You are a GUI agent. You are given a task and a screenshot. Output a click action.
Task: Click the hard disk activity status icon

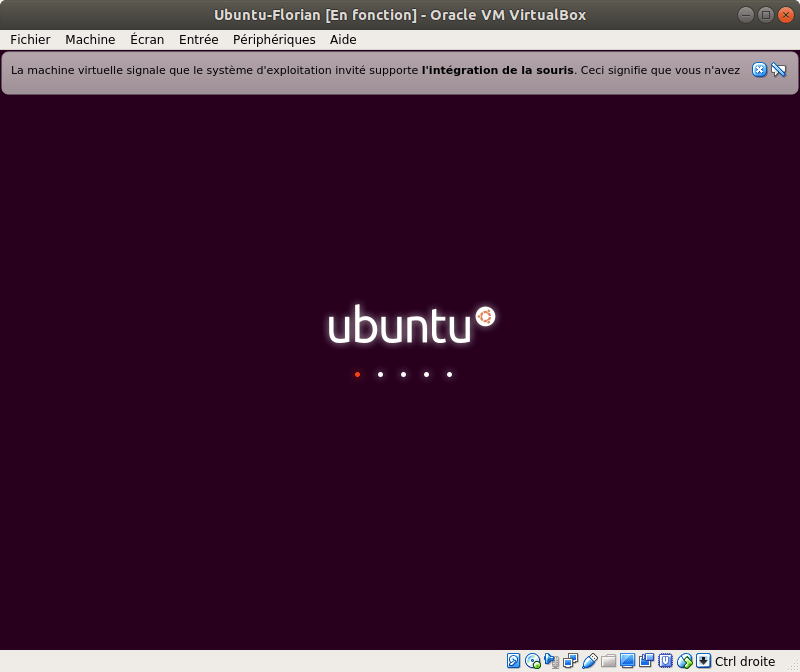click(x=514, y=661)
